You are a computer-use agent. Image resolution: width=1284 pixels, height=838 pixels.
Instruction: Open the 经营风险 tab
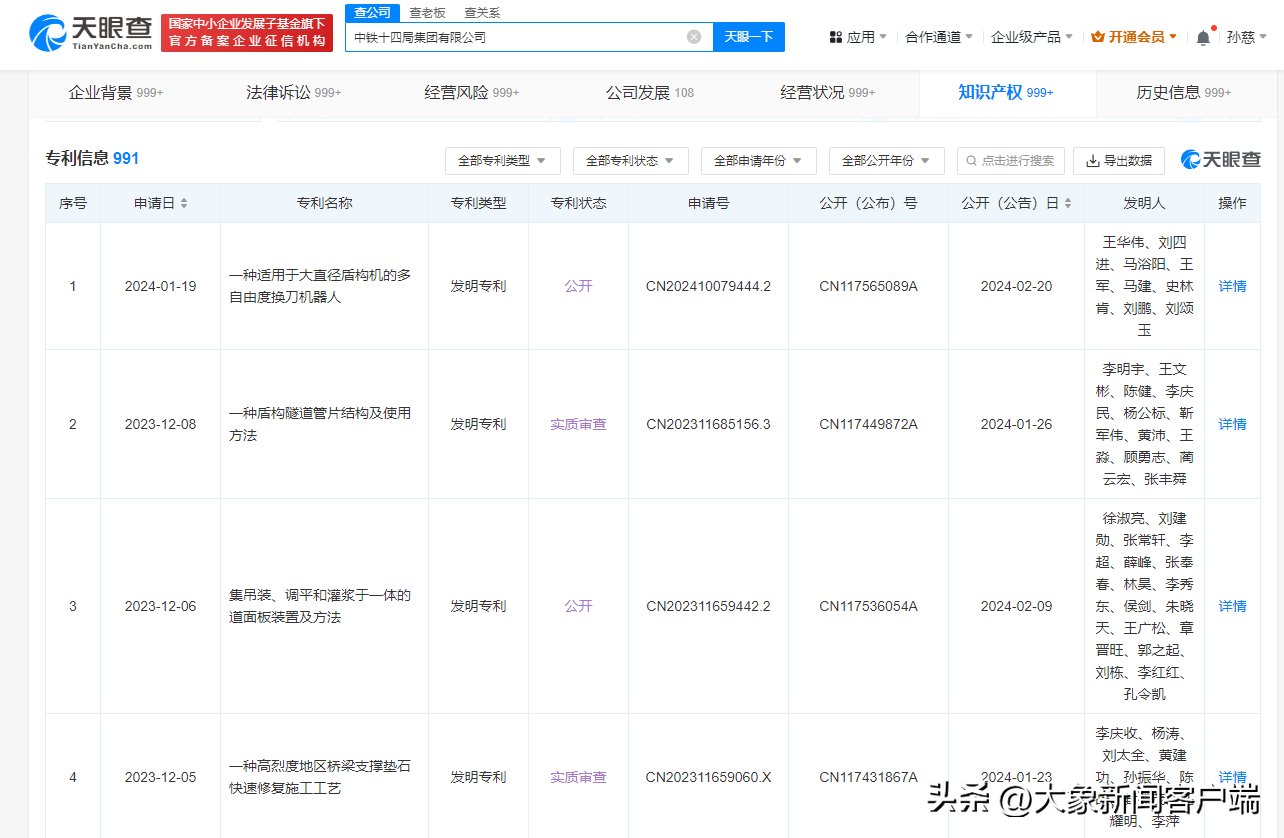pyautogui.click(x=471, y=92)
